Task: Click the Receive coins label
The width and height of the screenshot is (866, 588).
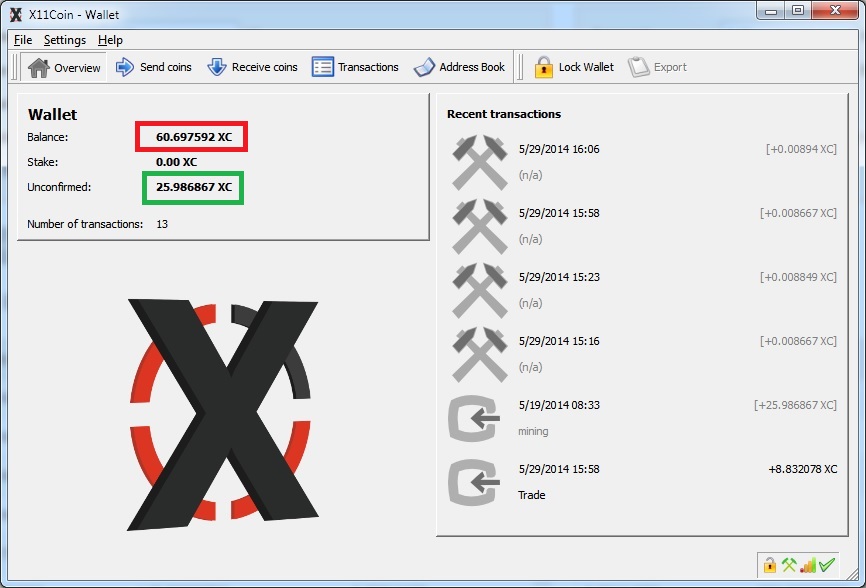Action: pyautogui.click(x=265, y=67)
